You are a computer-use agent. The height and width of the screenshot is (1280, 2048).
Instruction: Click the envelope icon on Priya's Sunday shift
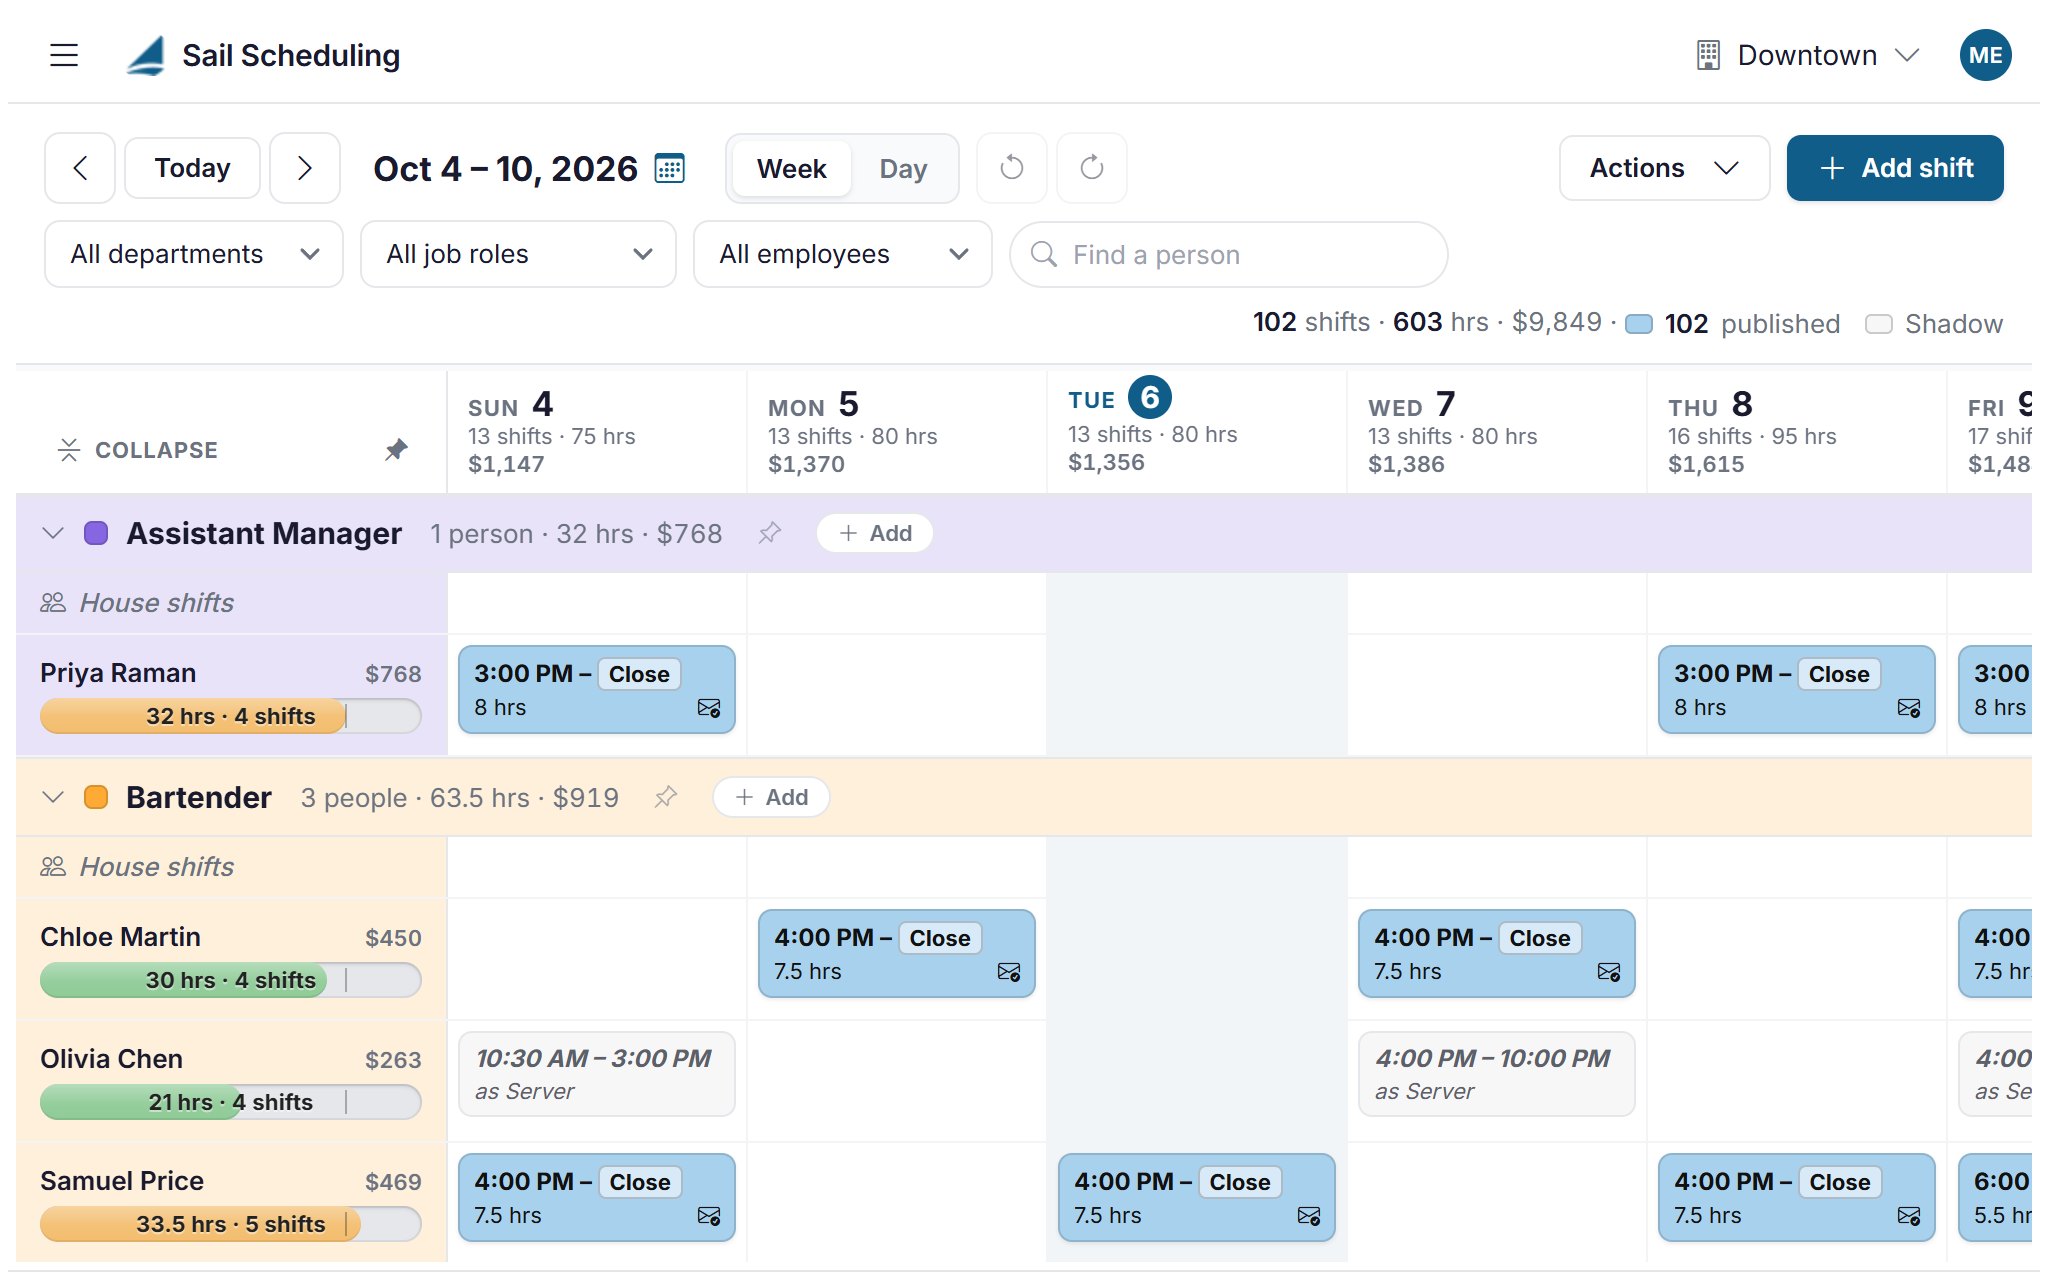click(x=709, y=708)
